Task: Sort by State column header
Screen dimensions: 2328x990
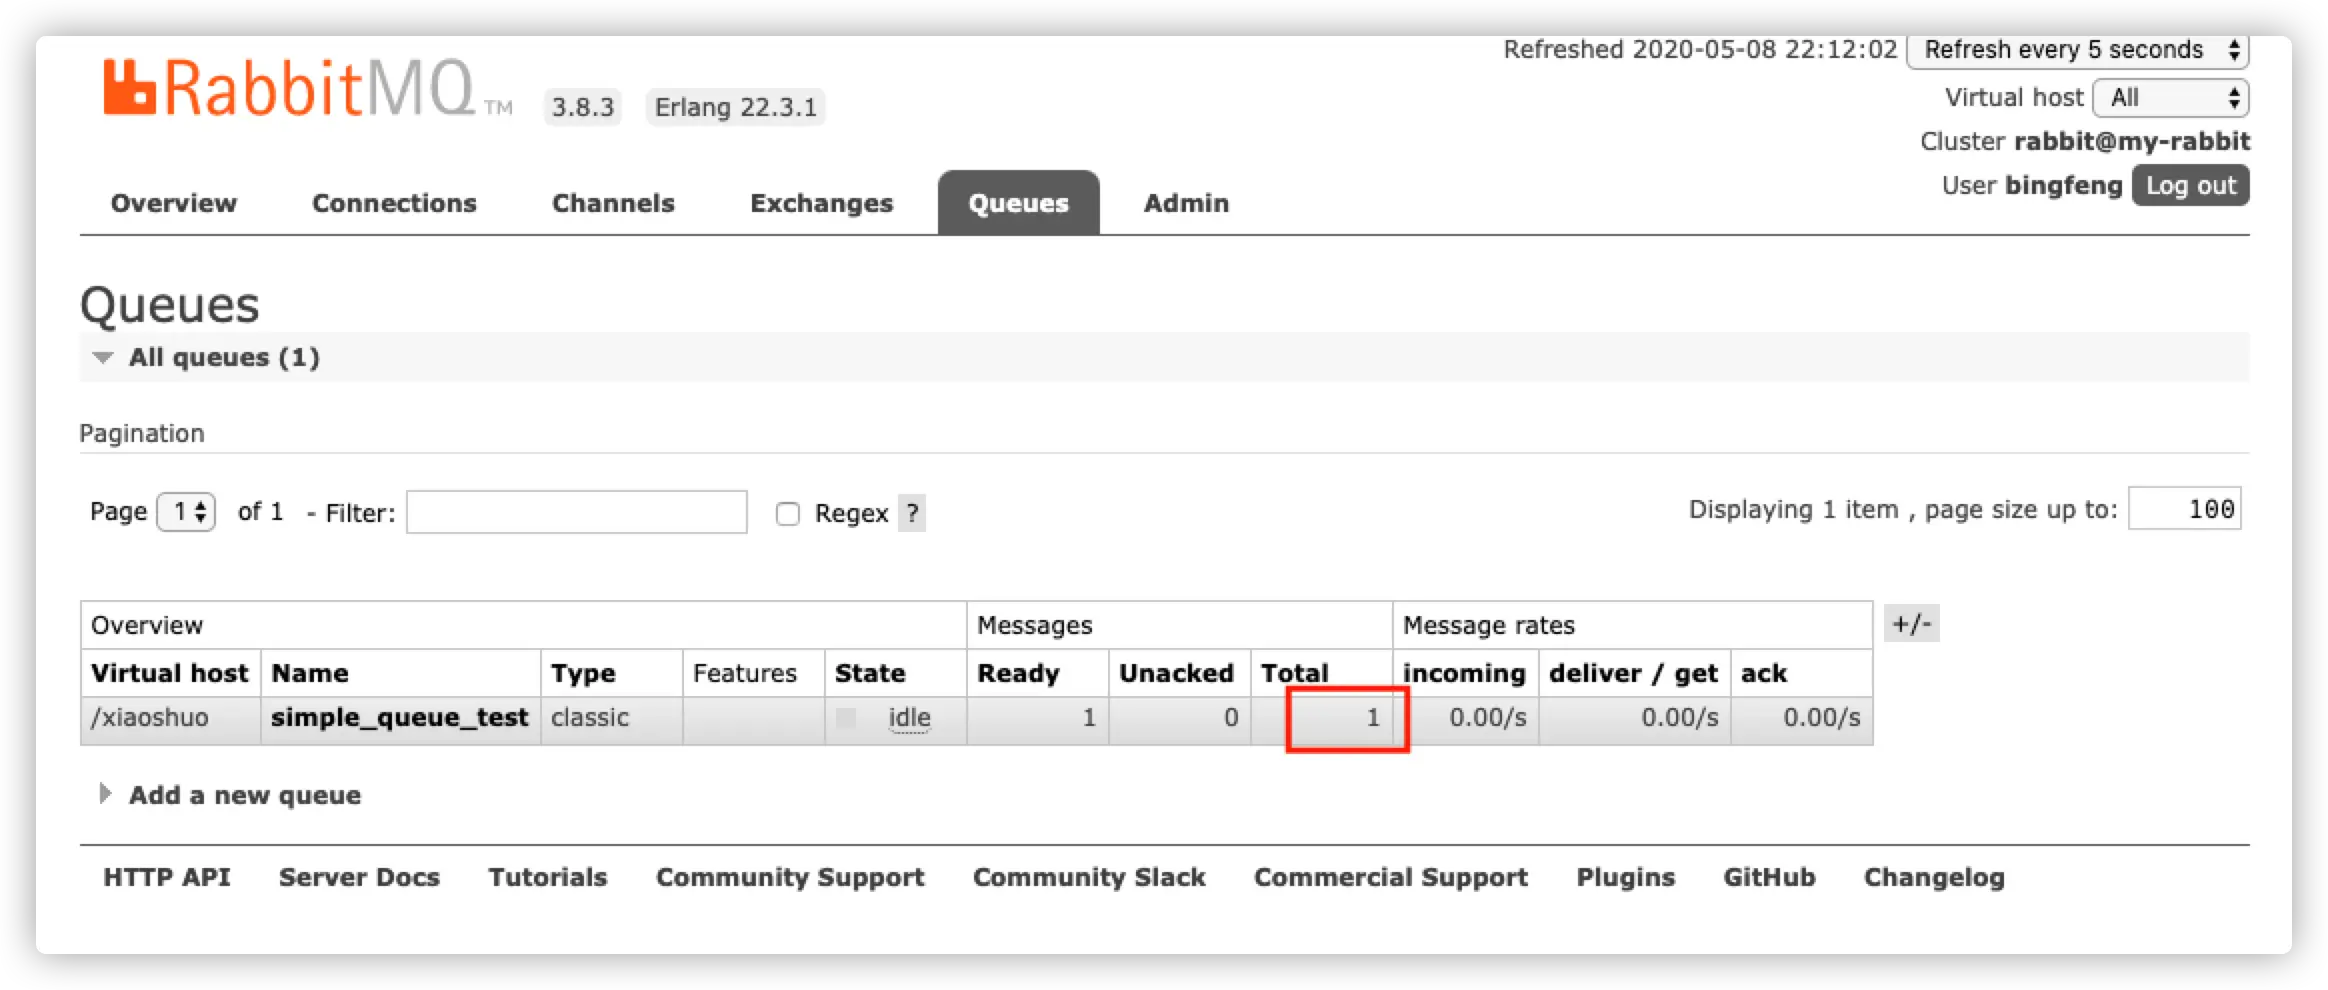Action: [870, 673]
